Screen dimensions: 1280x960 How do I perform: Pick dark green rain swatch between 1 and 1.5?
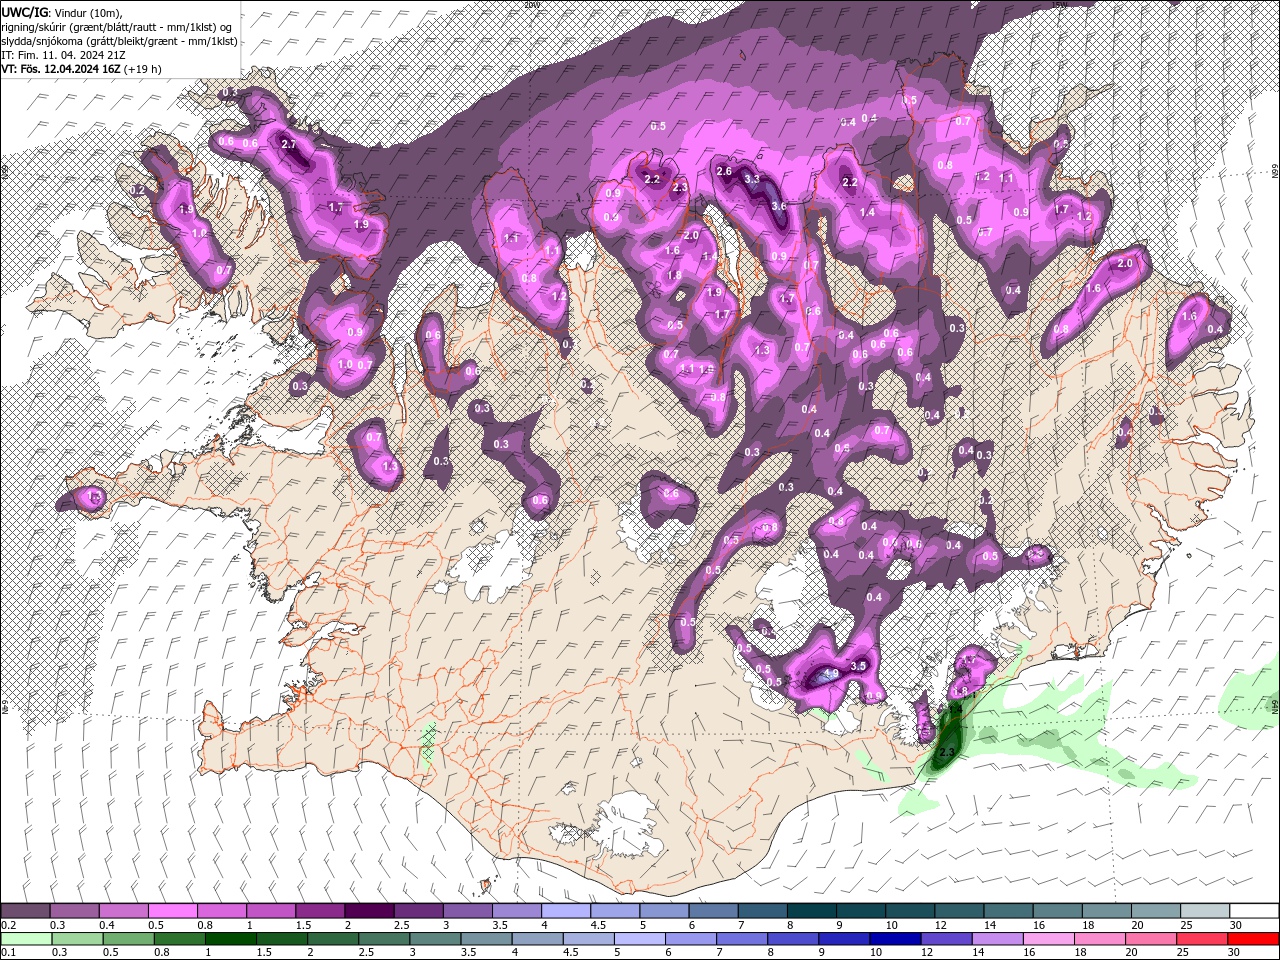[x=230, y=939]
